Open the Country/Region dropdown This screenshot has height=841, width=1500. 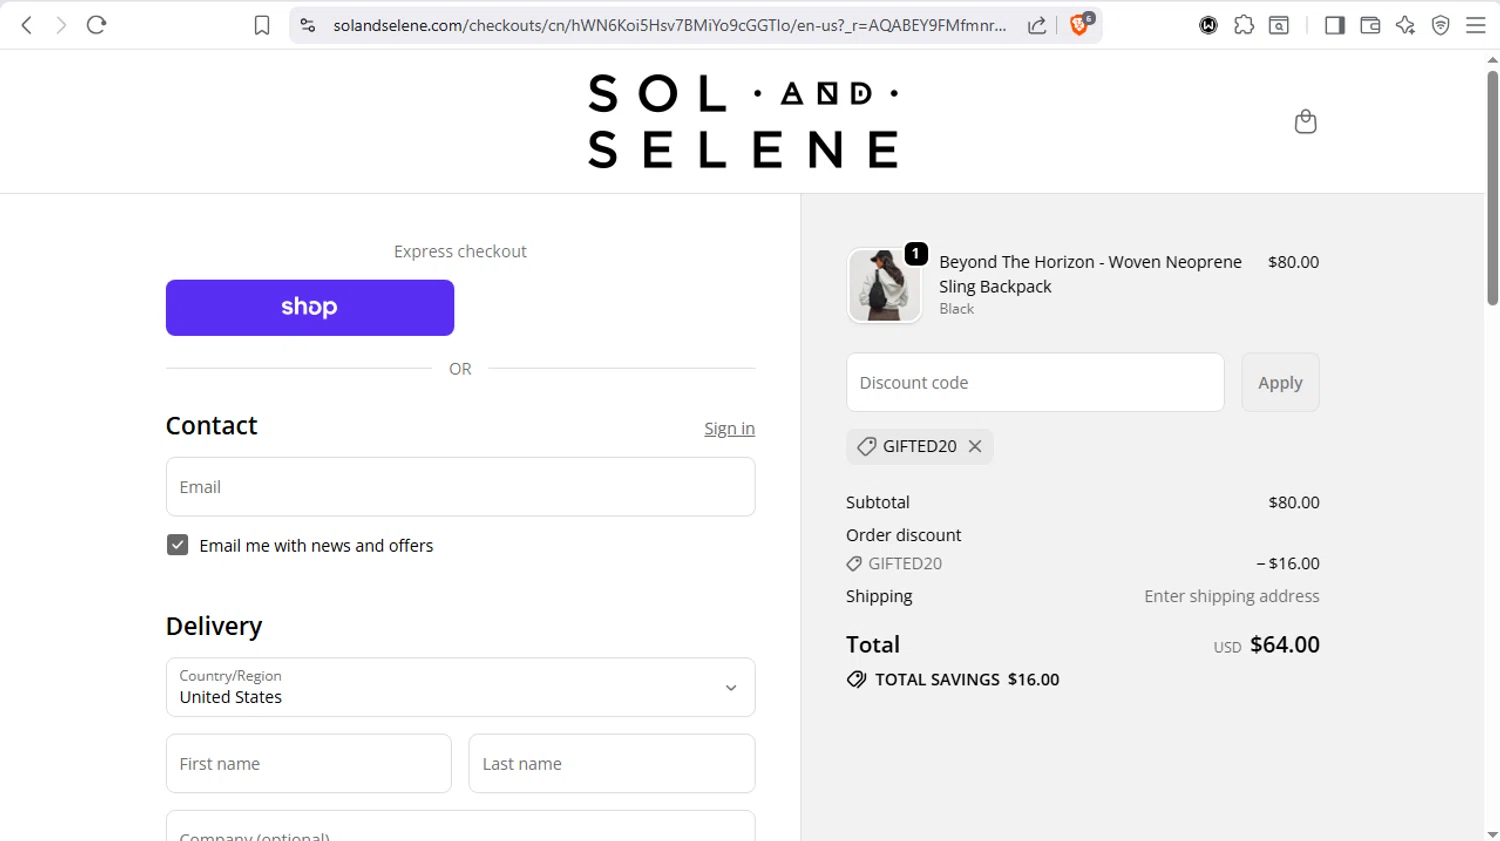point(460,687)
